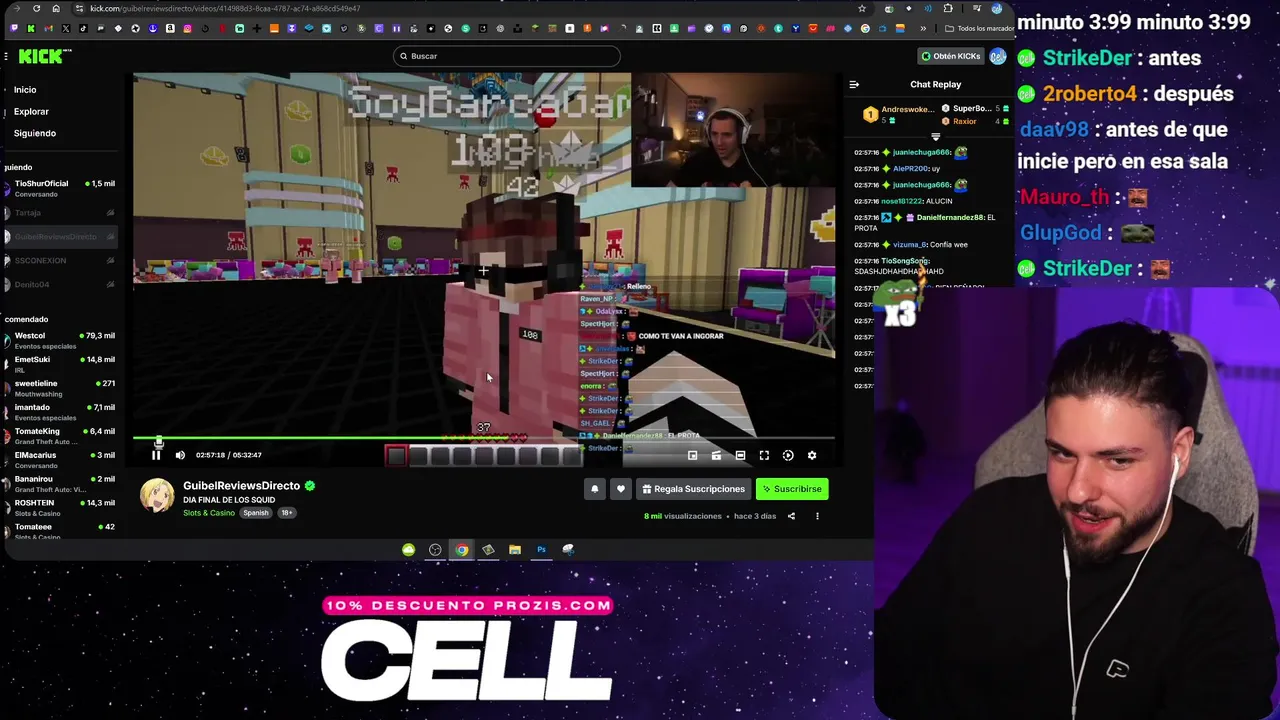1280x720 pixels.
Task: Enter fullscreen mode on the video
Action: 764,455
